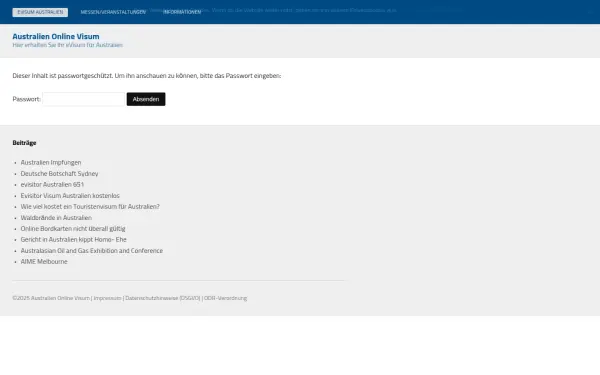Viewport: 600px width, 375px height.
Task: Open the evisitor Australien 651 post
Action: click(x=52, y=184)
